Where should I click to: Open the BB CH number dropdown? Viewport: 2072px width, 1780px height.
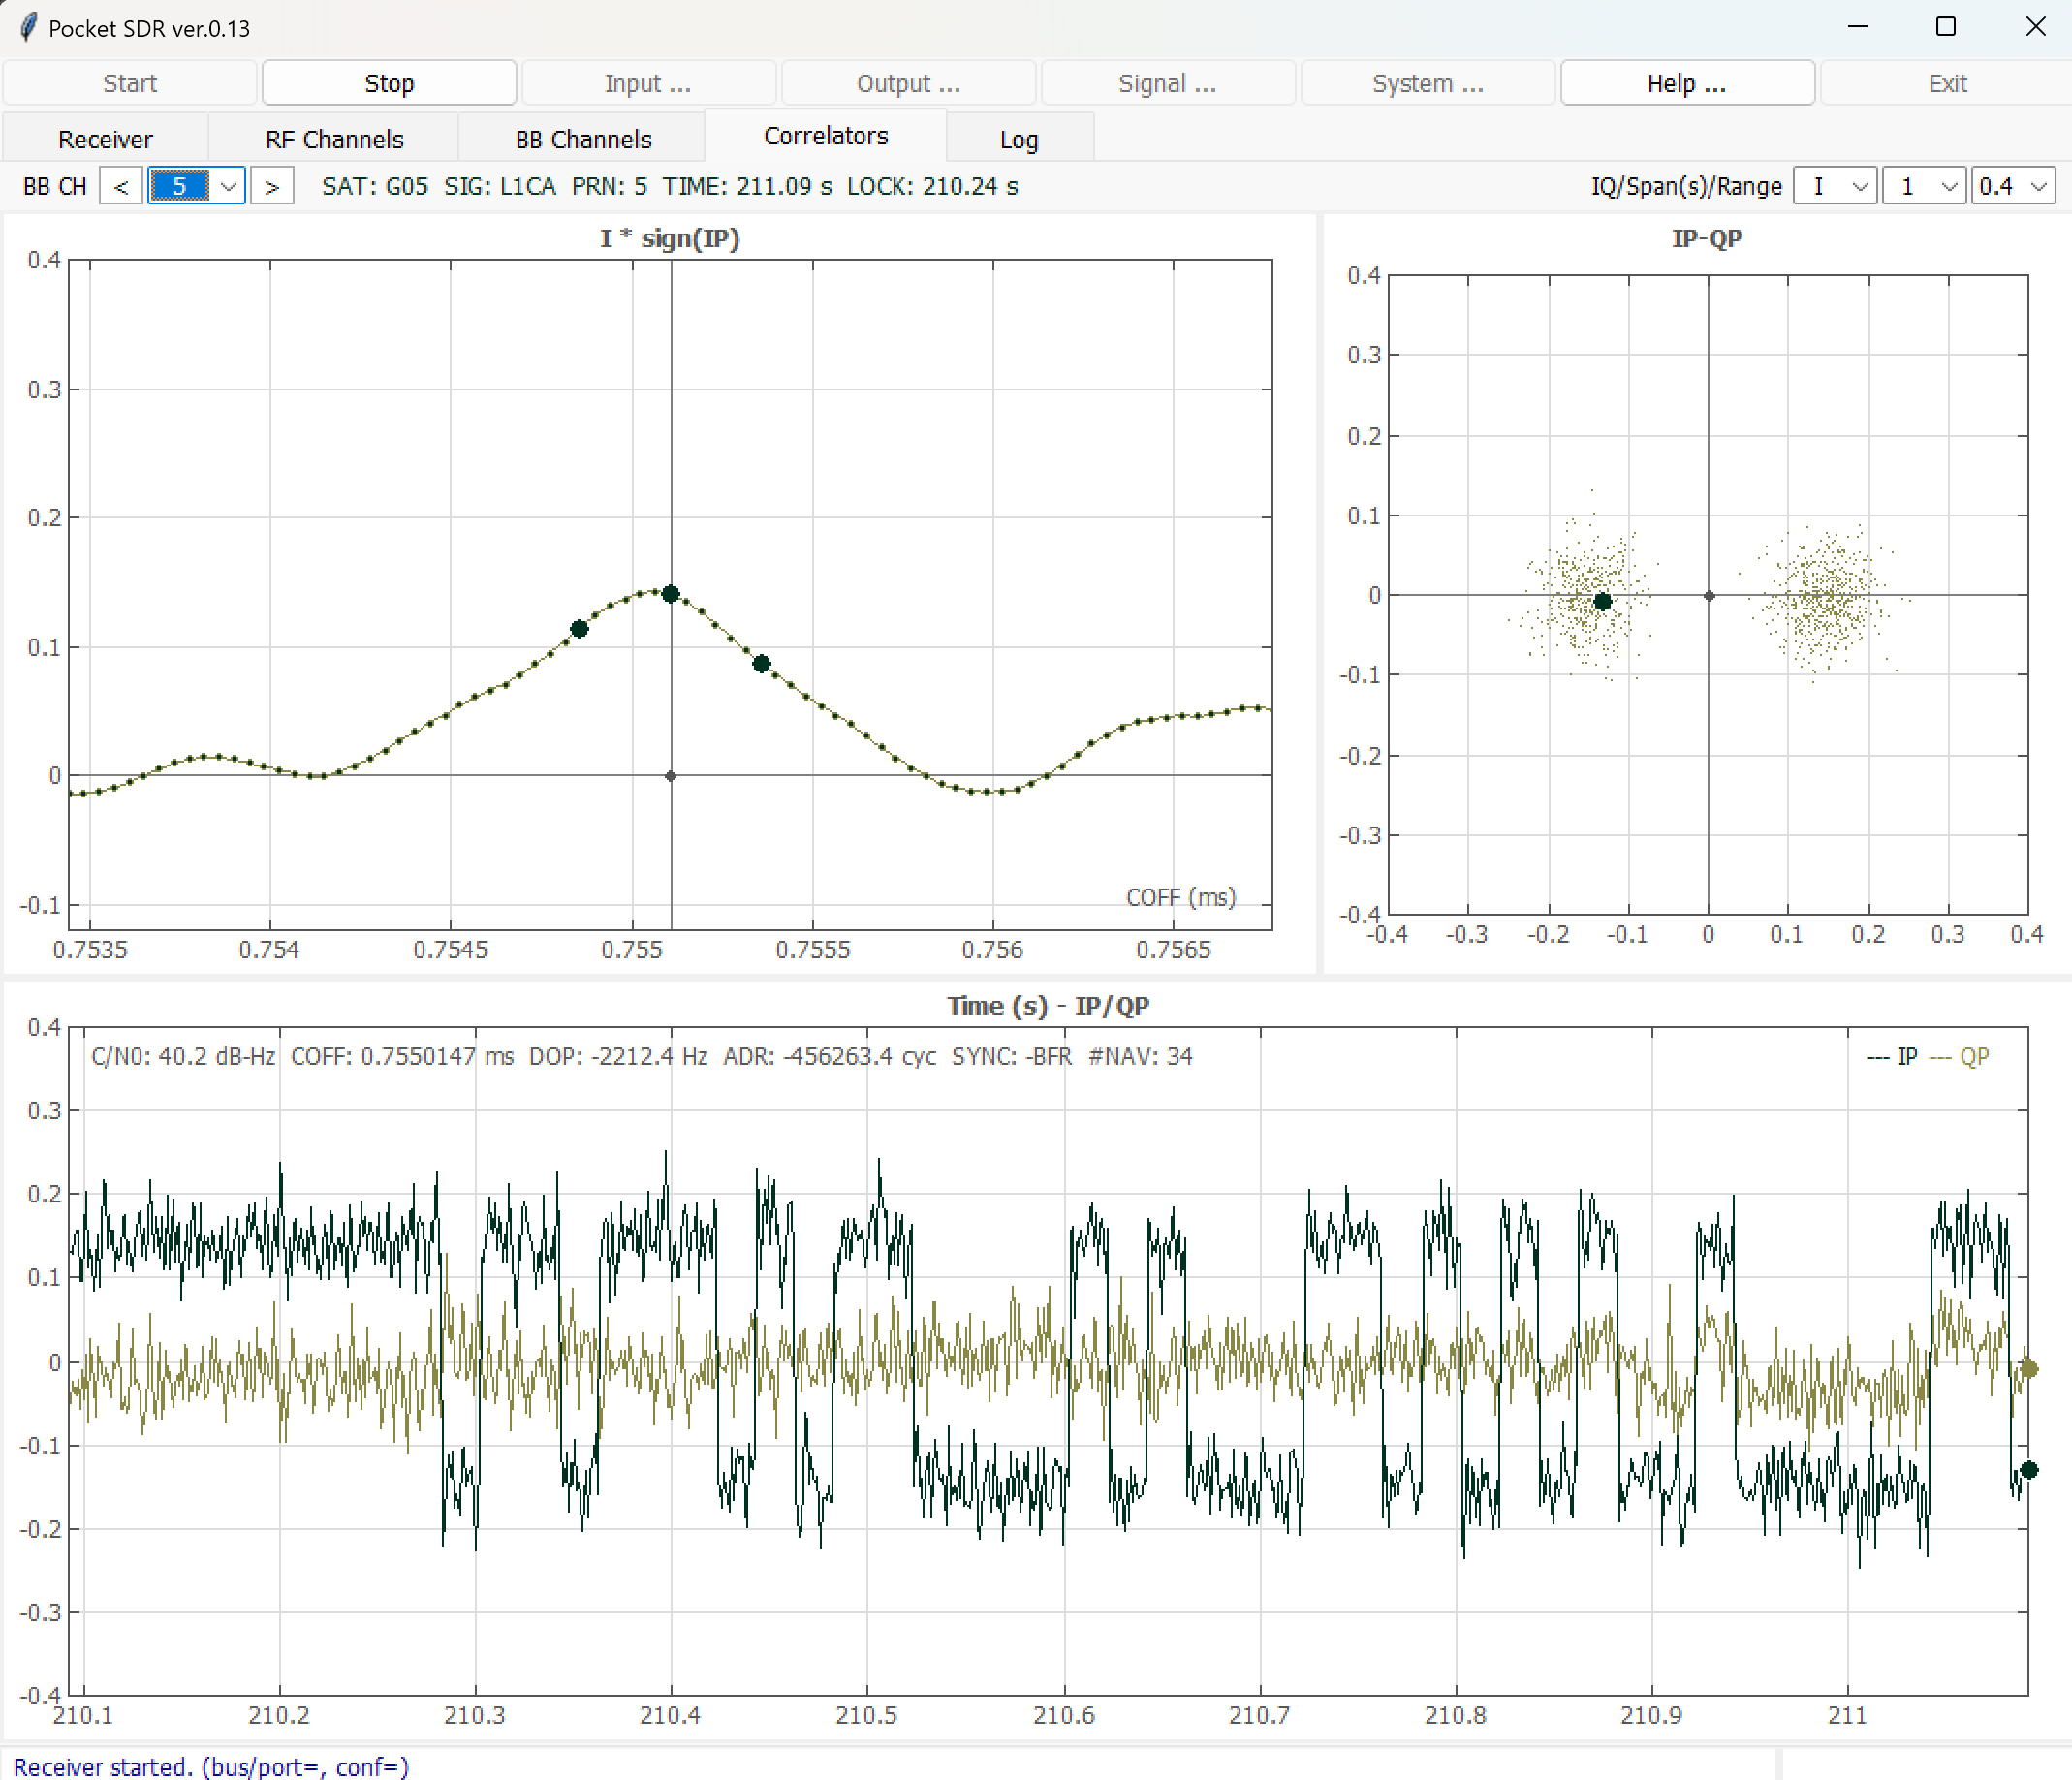tap(229, 187)
